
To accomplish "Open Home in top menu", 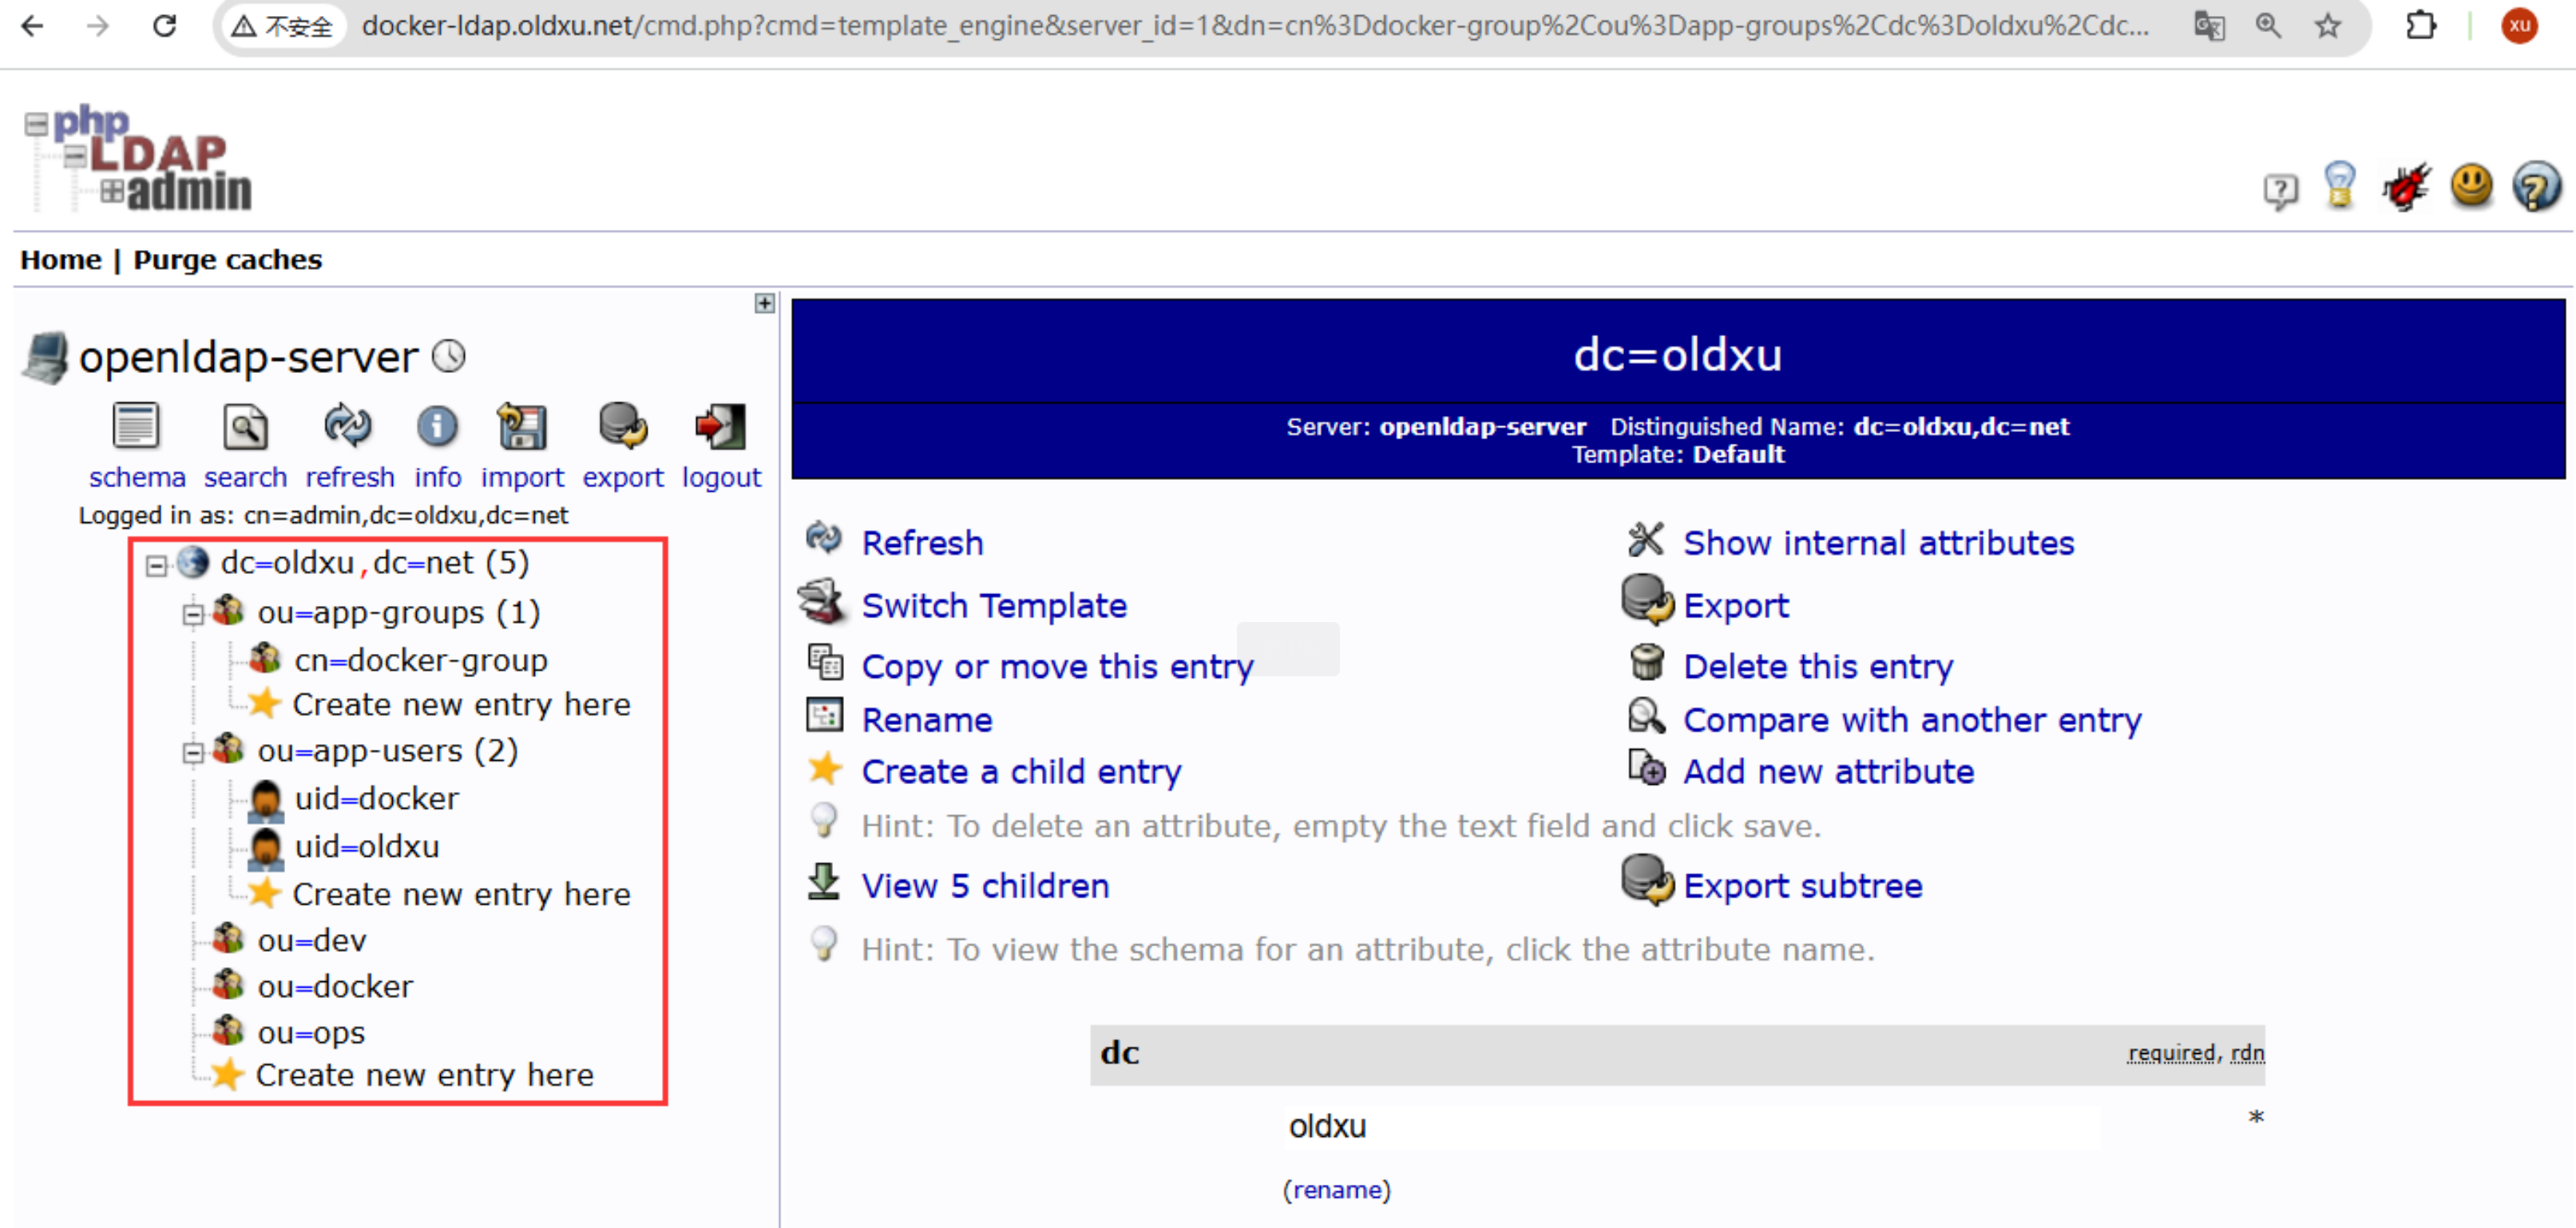I will coord(60,260).
